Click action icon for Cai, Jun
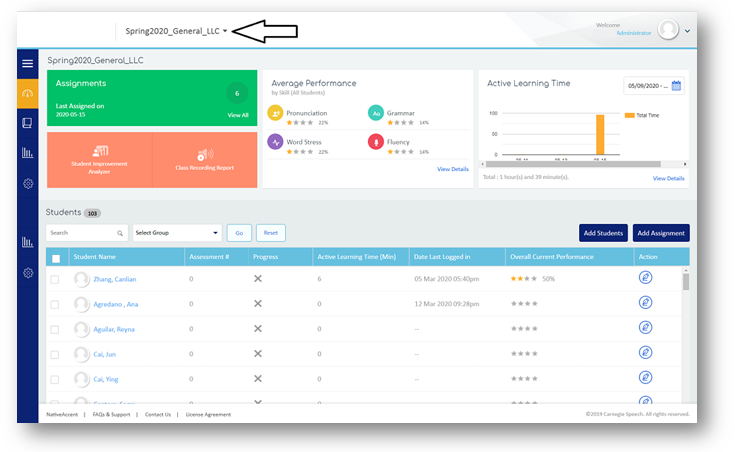 click(x=645, y=352)
